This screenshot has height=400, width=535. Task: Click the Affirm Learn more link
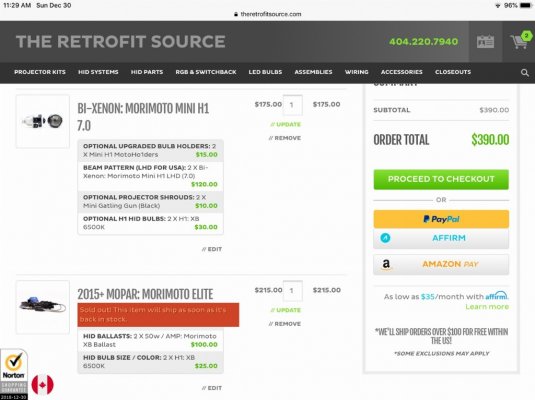487,307
